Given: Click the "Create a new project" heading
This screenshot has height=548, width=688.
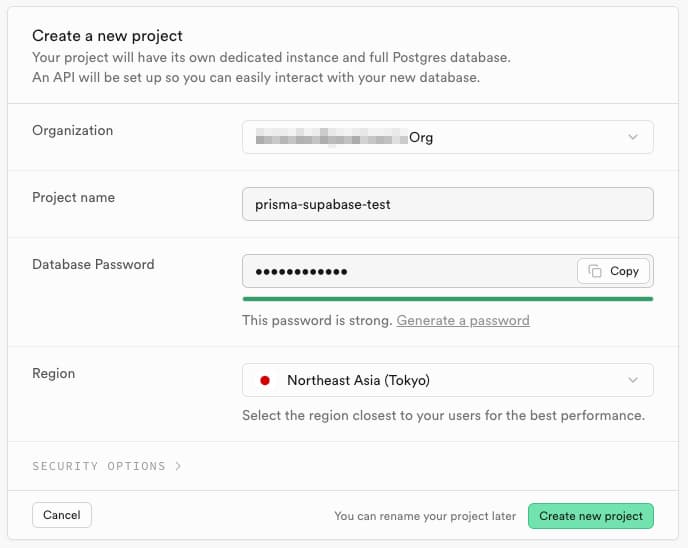Looking at the screenshot, I should 107,36.
